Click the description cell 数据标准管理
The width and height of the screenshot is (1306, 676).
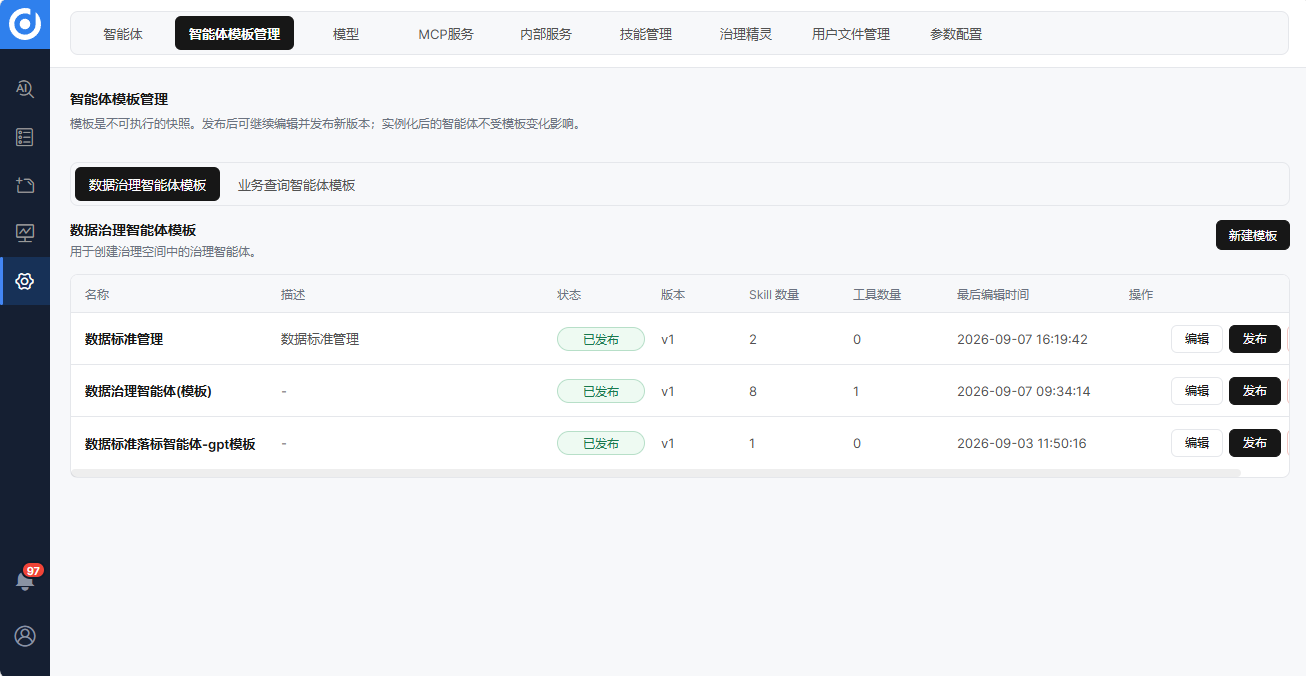pos(320,339)
